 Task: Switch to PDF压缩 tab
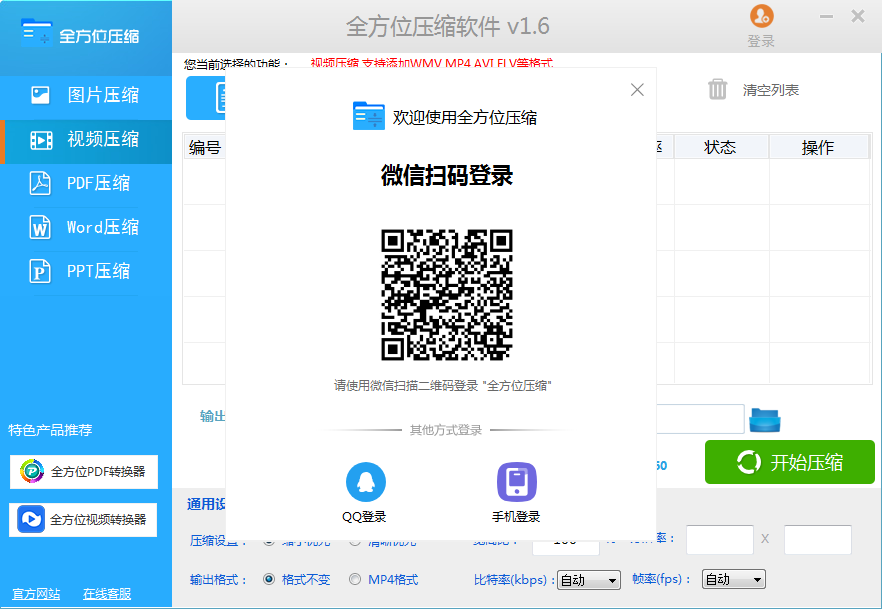coord(86,183)
